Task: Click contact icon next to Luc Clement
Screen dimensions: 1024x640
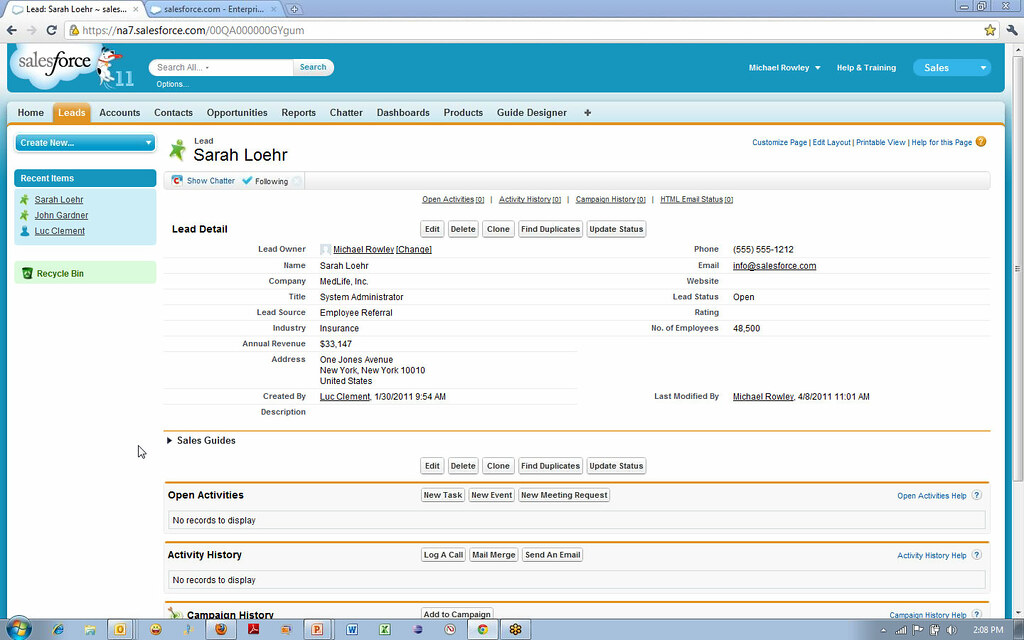Action: point(25,231)
